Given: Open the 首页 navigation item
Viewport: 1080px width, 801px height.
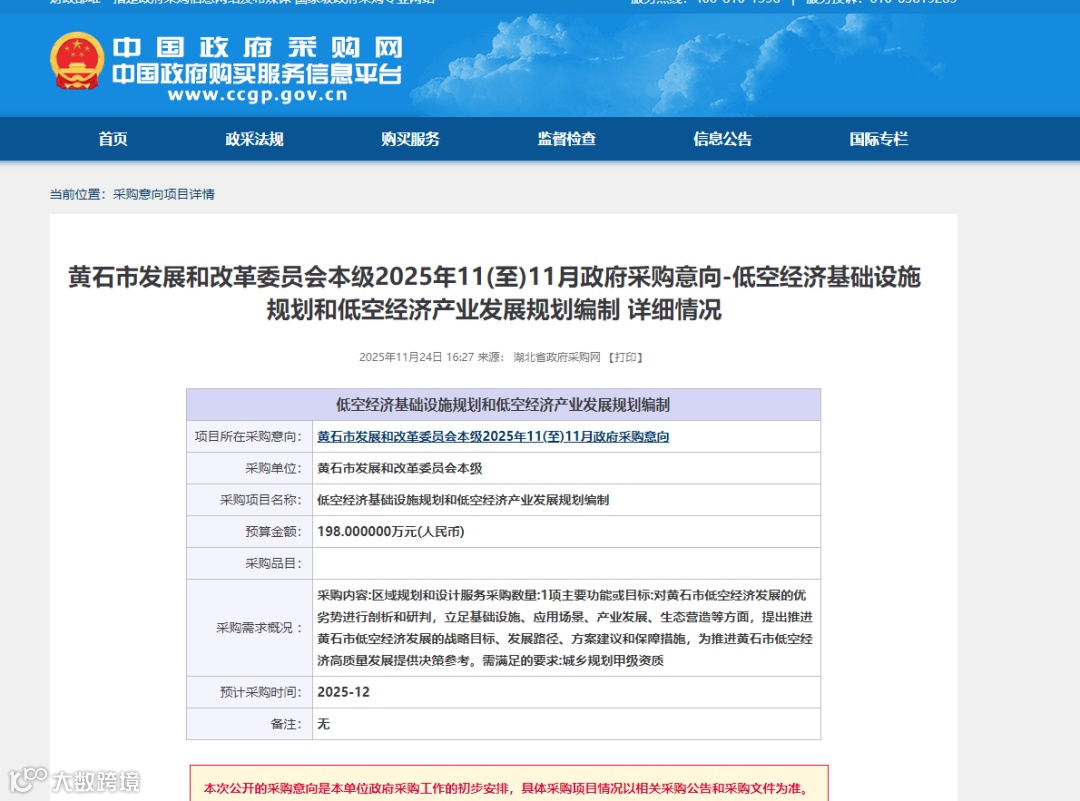Looking at the screenshot, I should pyautogui.click(x=113, y=139).
